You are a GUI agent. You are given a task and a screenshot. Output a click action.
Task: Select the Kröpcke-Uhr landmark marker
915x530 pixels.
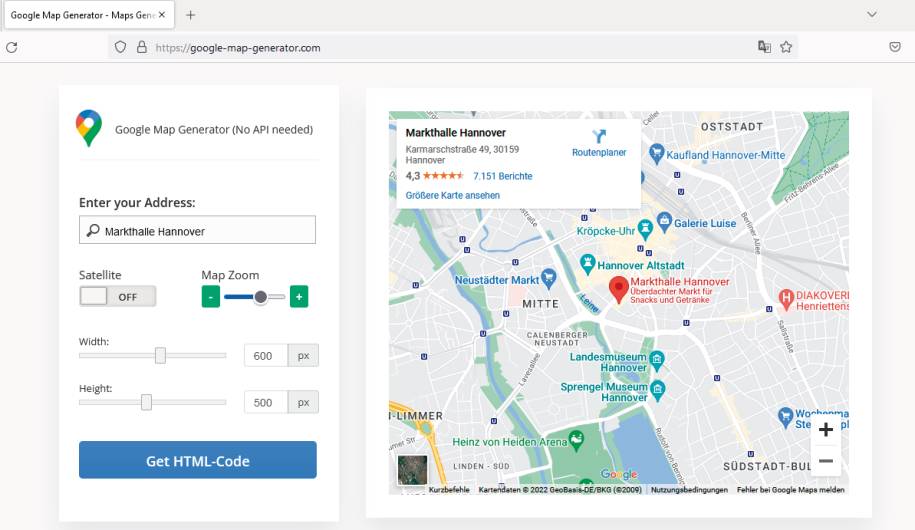645,229
